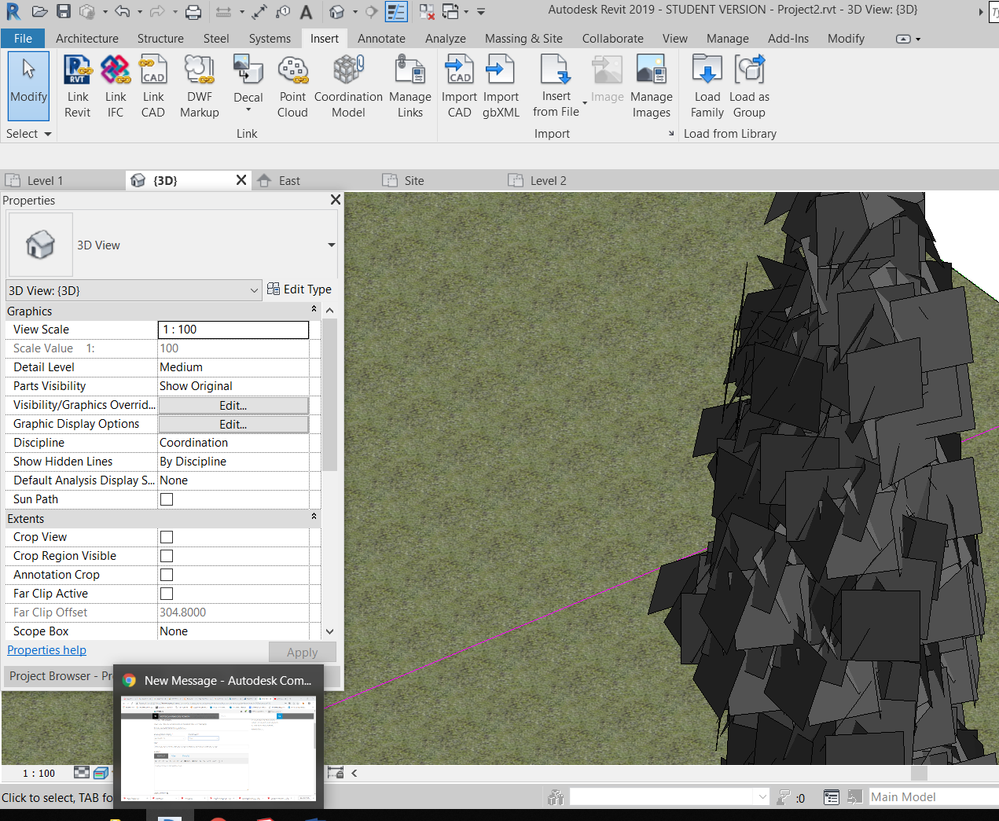Print using the printer icon
Viewport: 999px width, 821px height.
click(x=193, y=11)
